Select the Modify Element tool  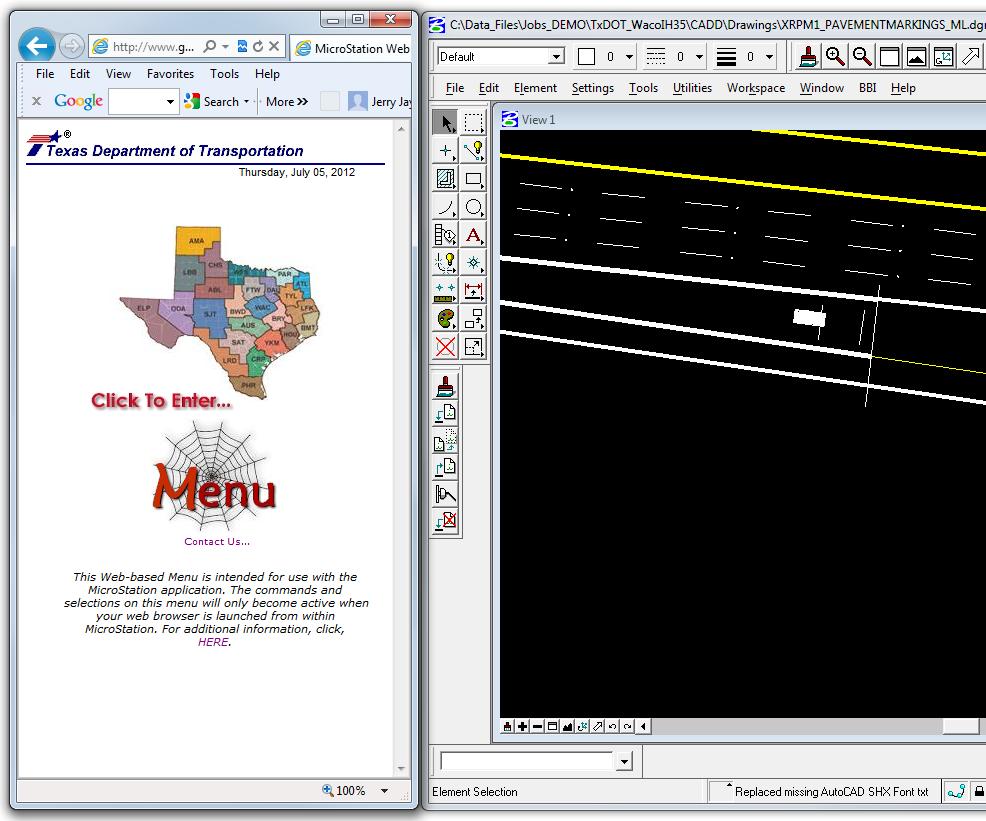[473, 346]
